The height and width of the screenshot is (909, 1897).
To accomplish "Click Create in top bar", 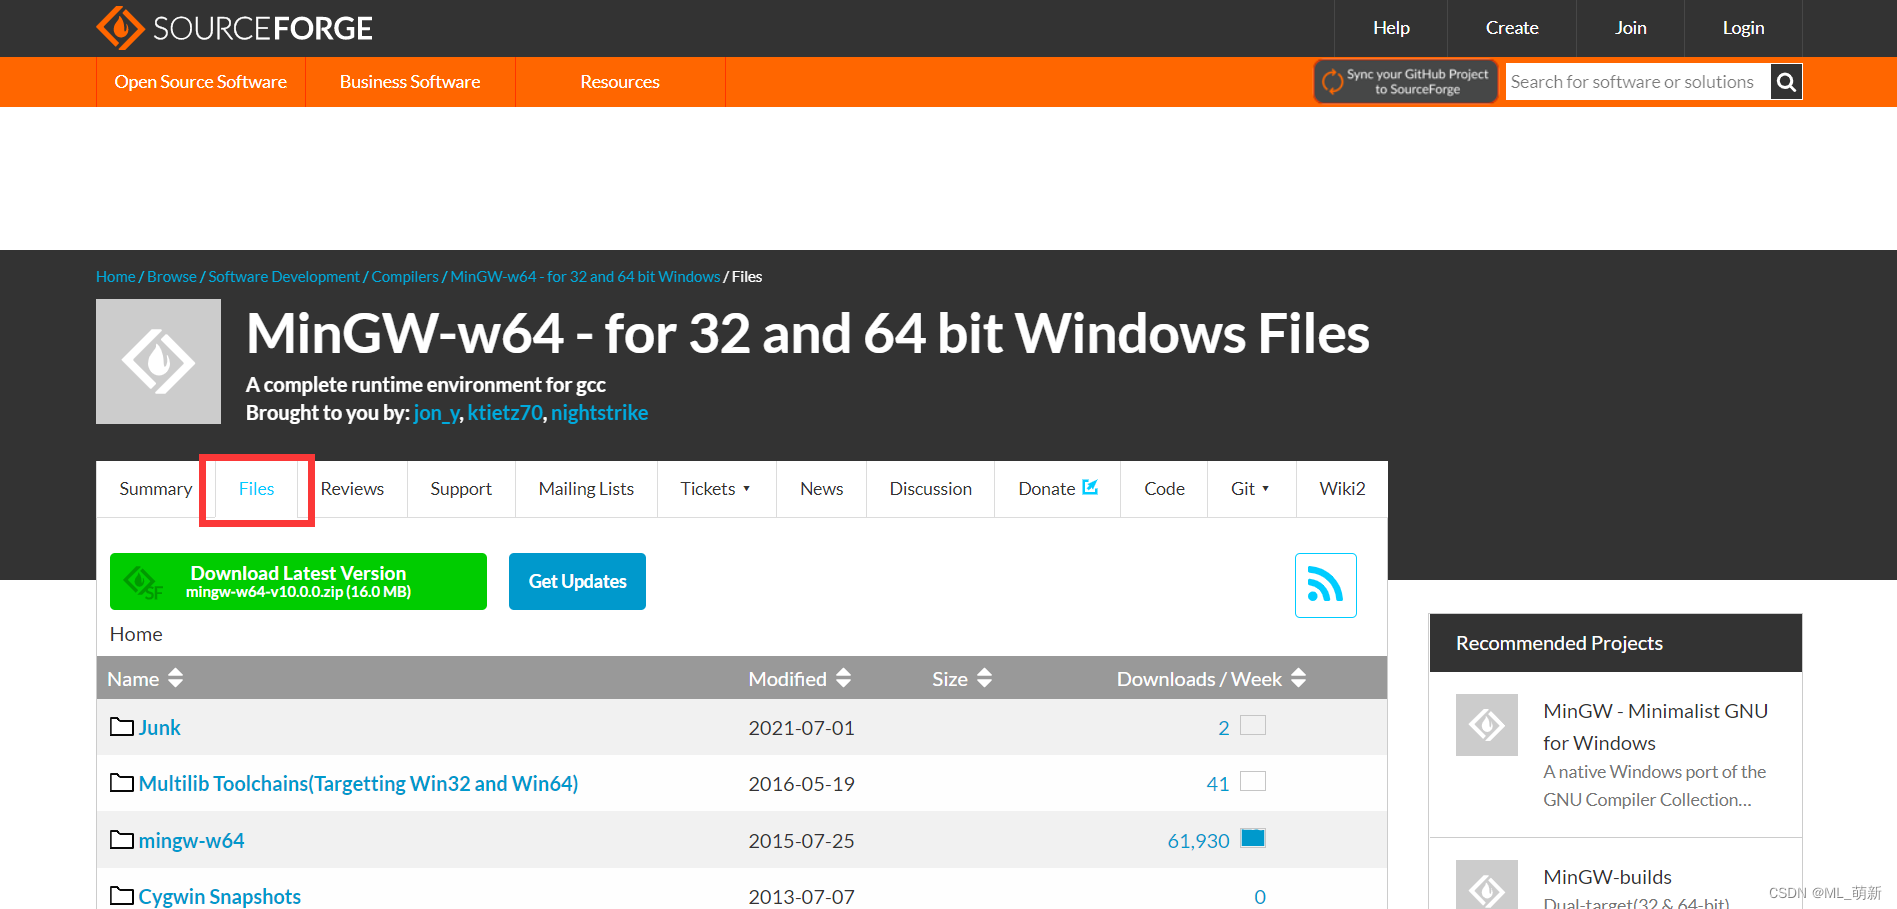I will click(x=1512, y=28).
